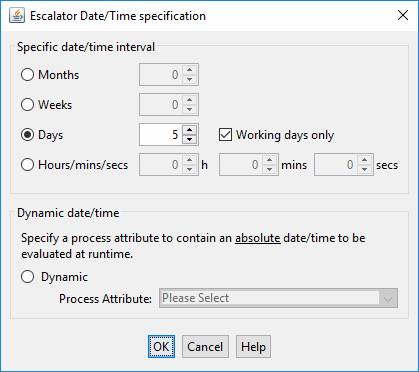
Task: Choose the Hours/mins/secs radio option
Action: coord(27,165)
